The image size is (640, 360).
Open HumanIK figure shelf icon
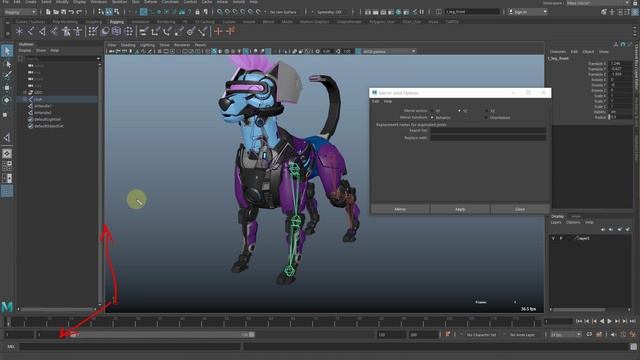(78, 31)
